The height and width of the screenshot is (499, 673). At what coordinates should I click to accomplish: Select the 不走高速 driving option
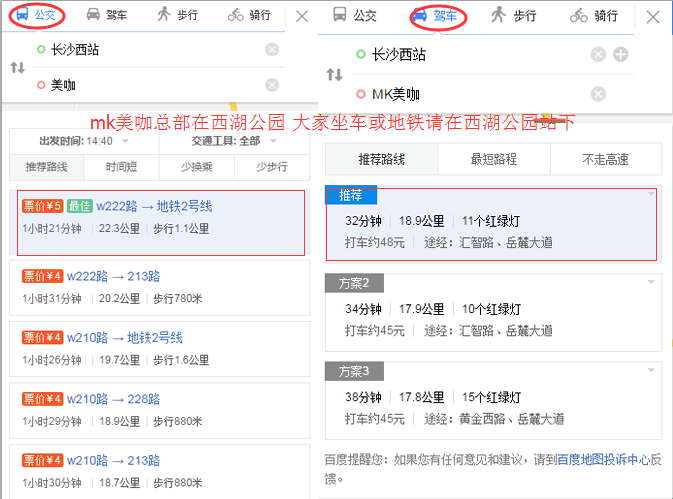pos(606,159)
